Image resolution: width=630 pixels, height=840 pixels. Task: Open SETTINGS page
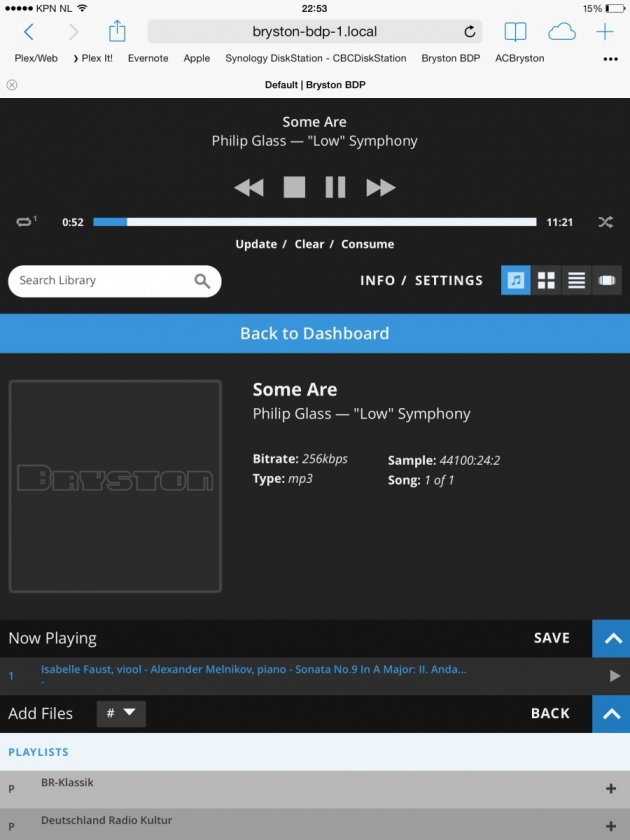449,280
